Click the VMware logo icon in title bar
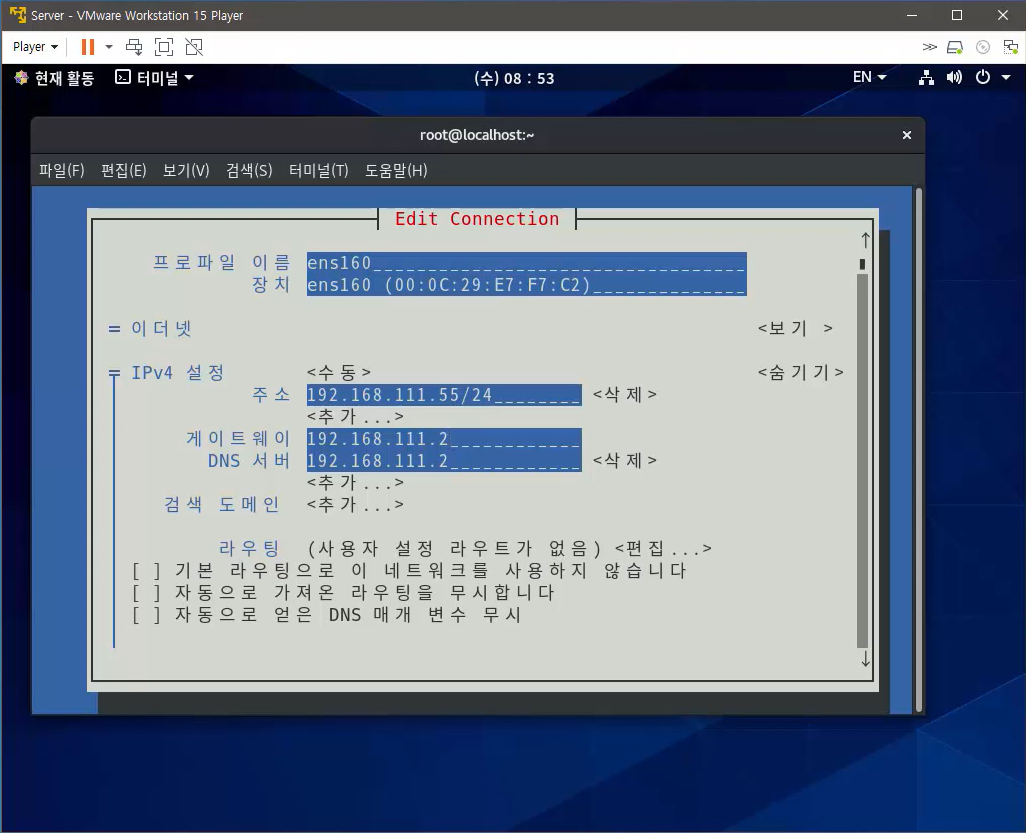 pos(18,15)
